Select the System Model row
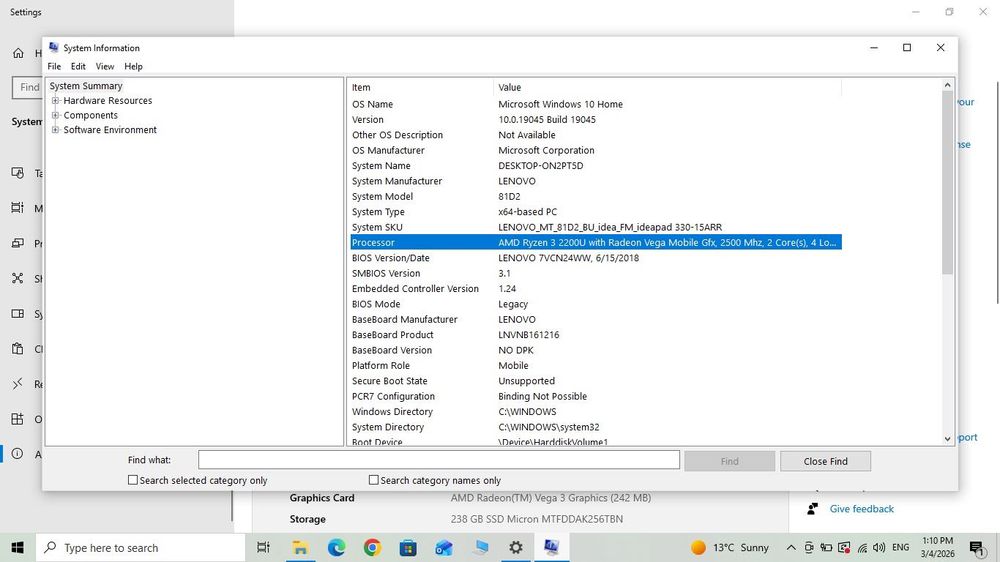Image resolution: width=1000 pixels, height=562 pixels. 596,196
